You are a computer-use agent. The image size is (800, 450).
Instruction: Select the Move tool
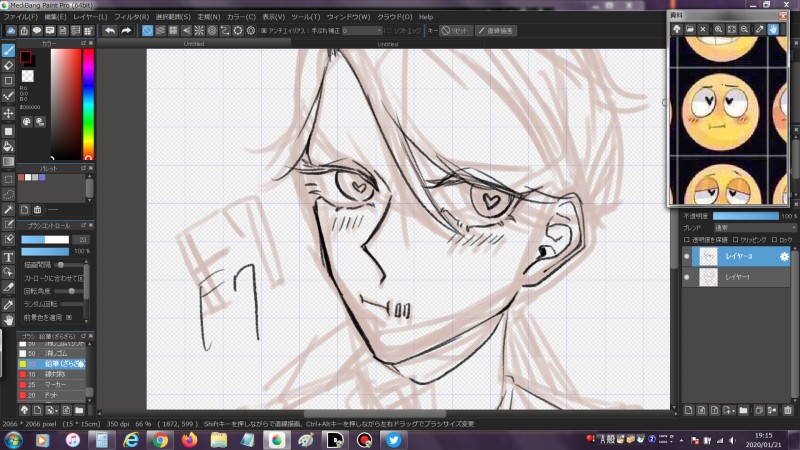pos(8,113)
